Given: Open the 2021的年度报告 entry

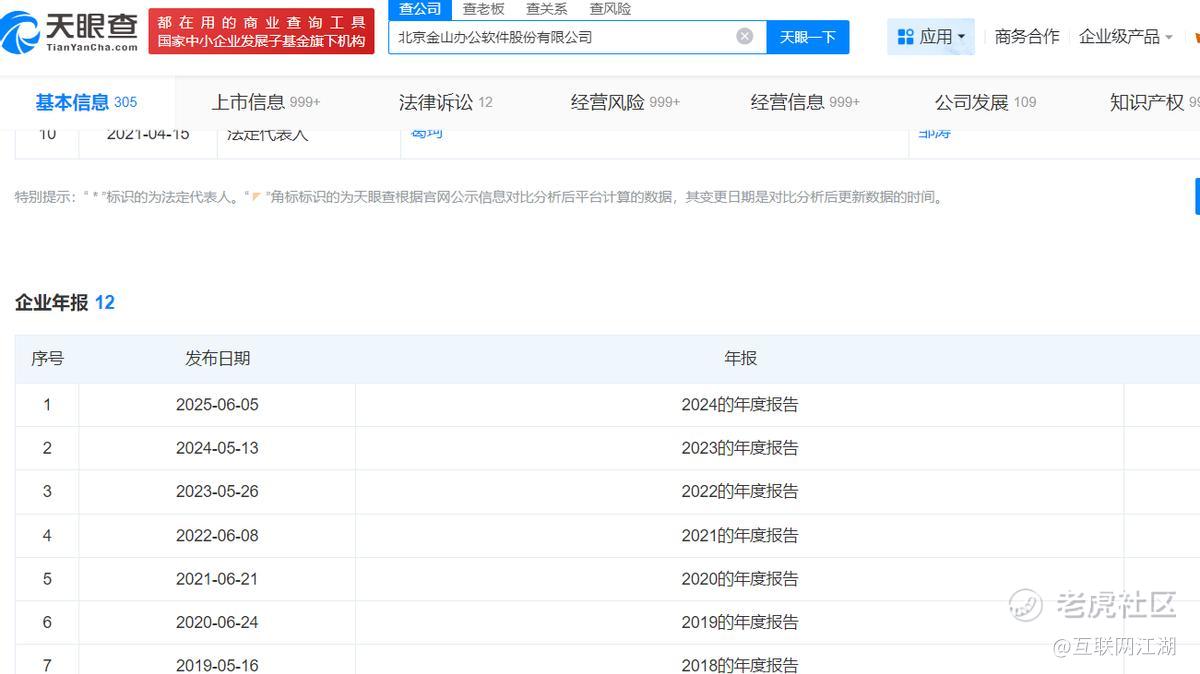Looking at the screenshot, I should [x=740, y=535].
